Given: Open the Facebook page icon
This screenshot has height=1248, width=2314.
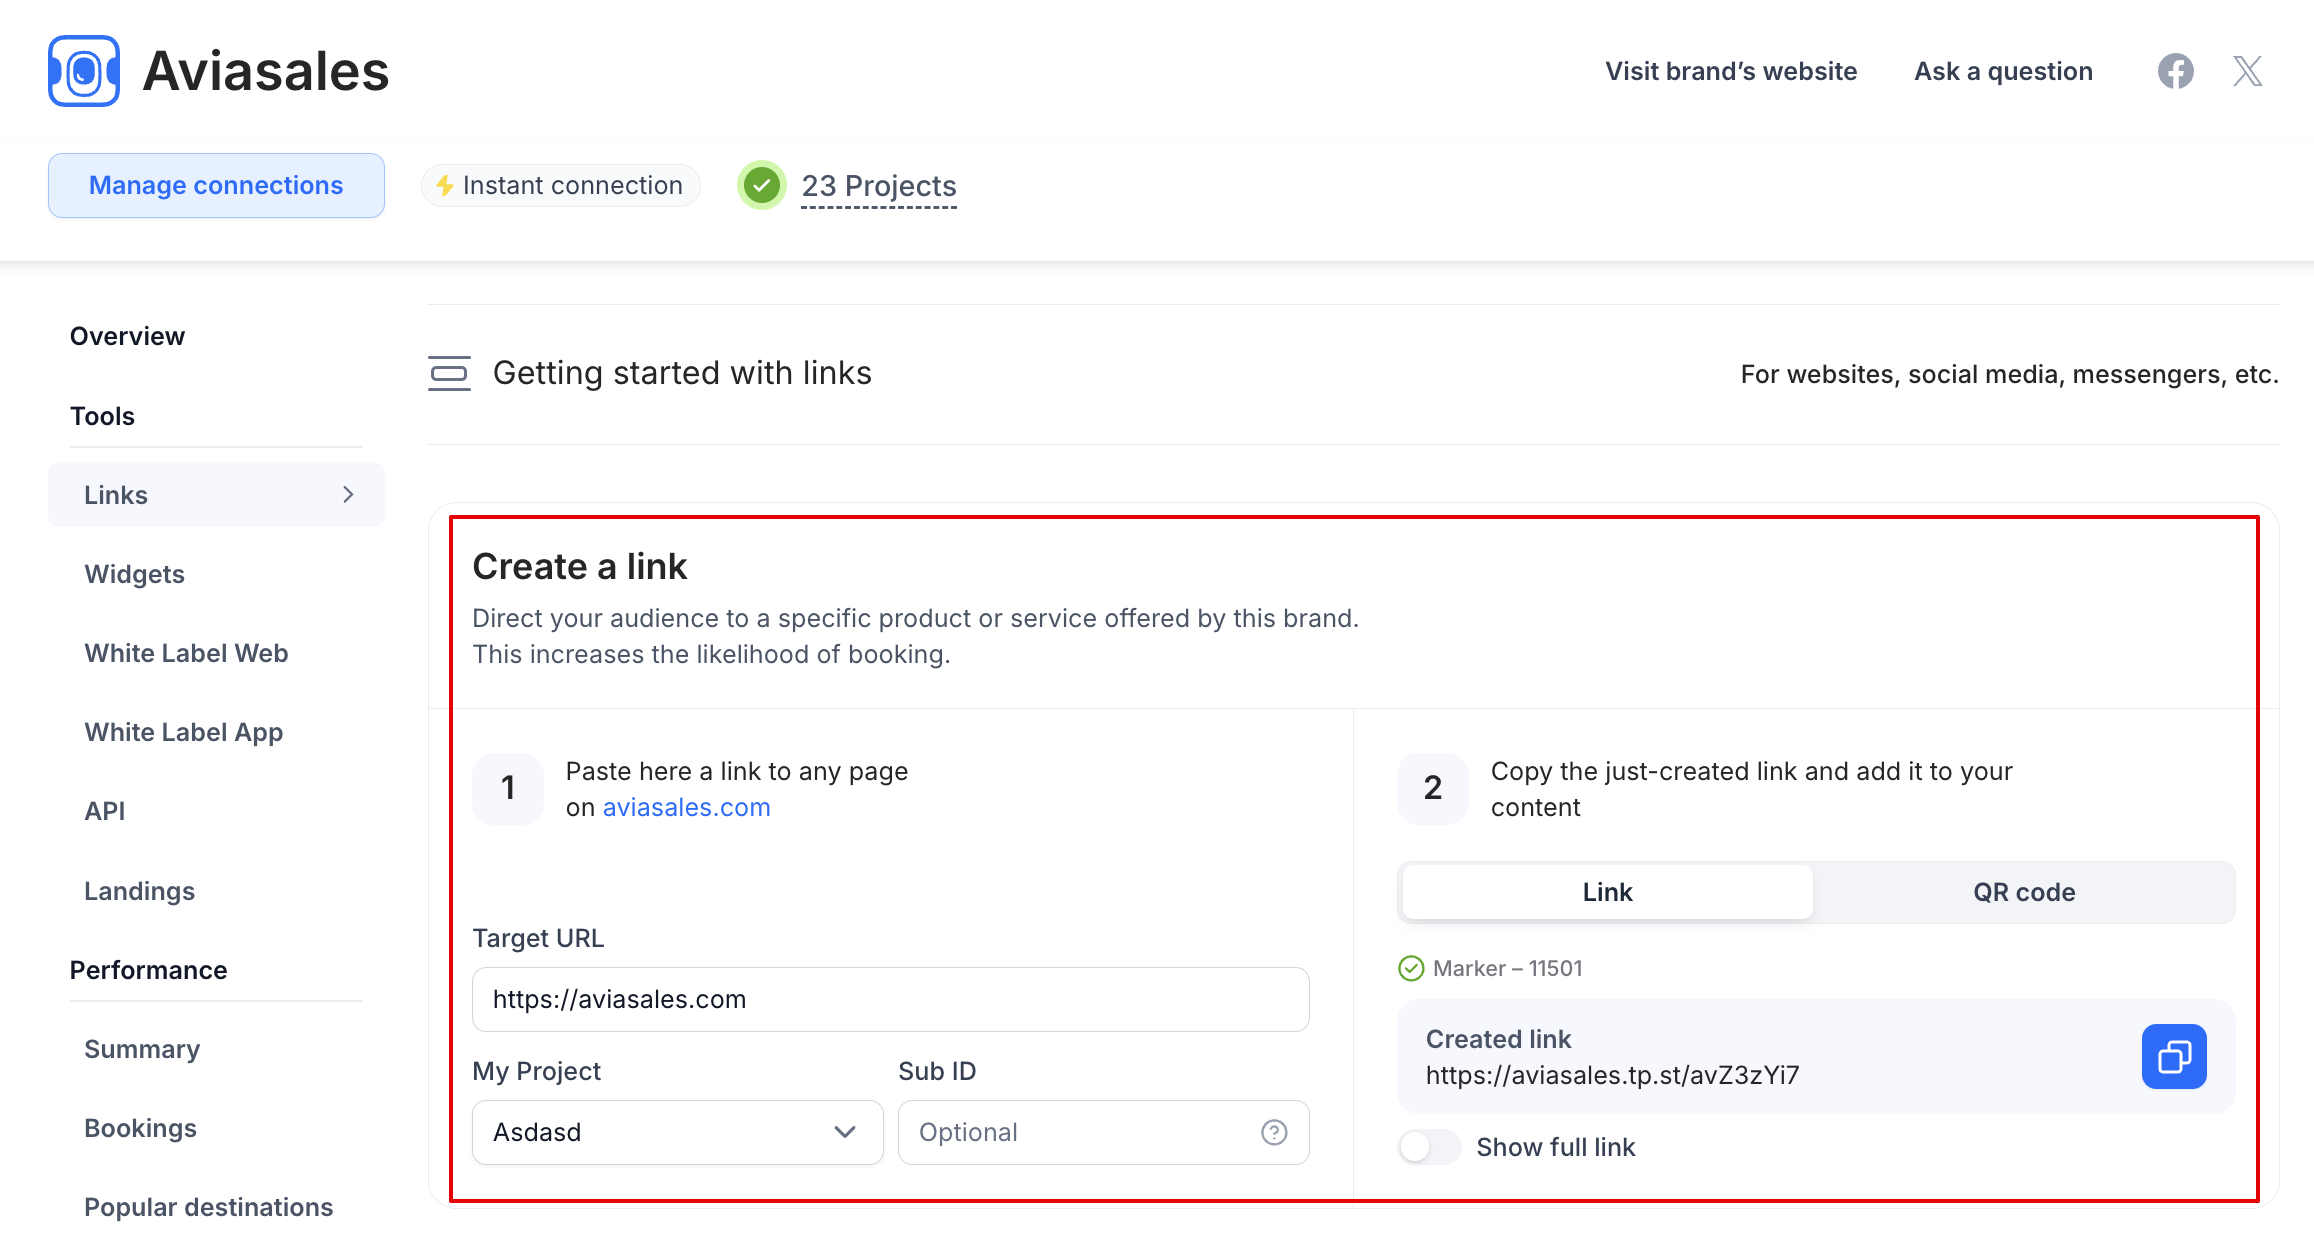Looking at the screenshot, I should (2175, 71).
